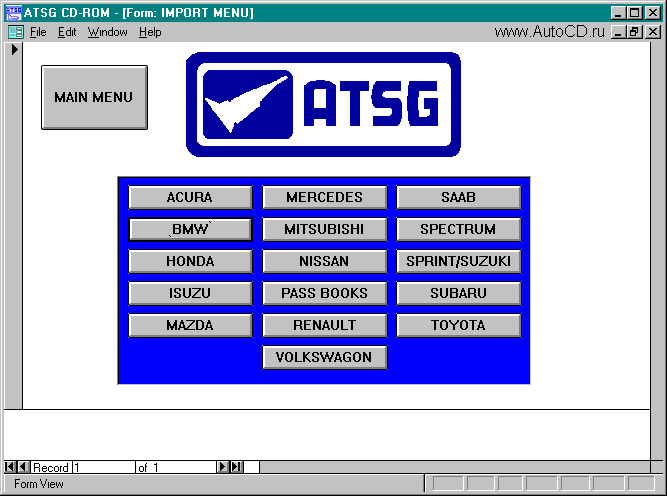Open the HONDA section
Viewport: 667px width, 496px height.
click(x=190, y=261)
